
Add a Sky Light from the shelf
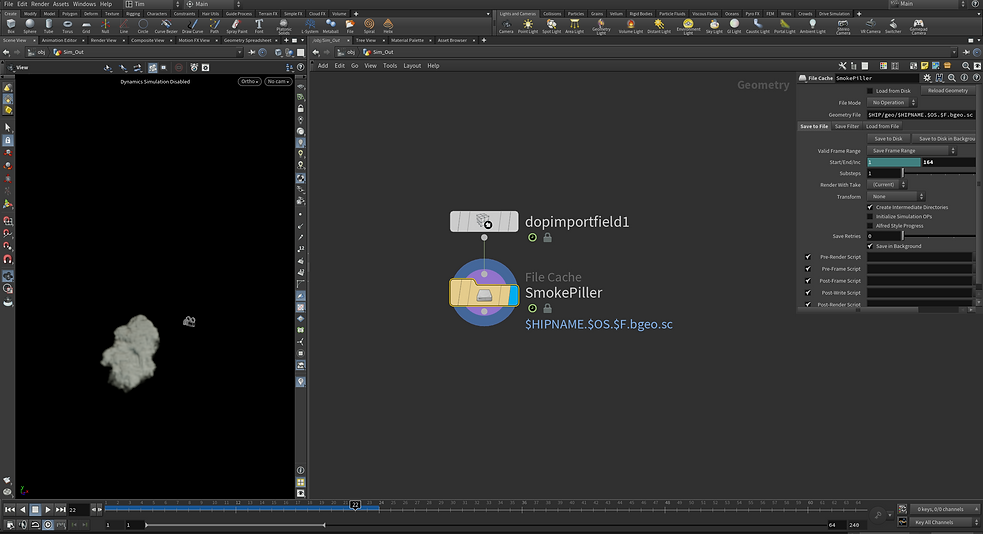pos(714,26)
